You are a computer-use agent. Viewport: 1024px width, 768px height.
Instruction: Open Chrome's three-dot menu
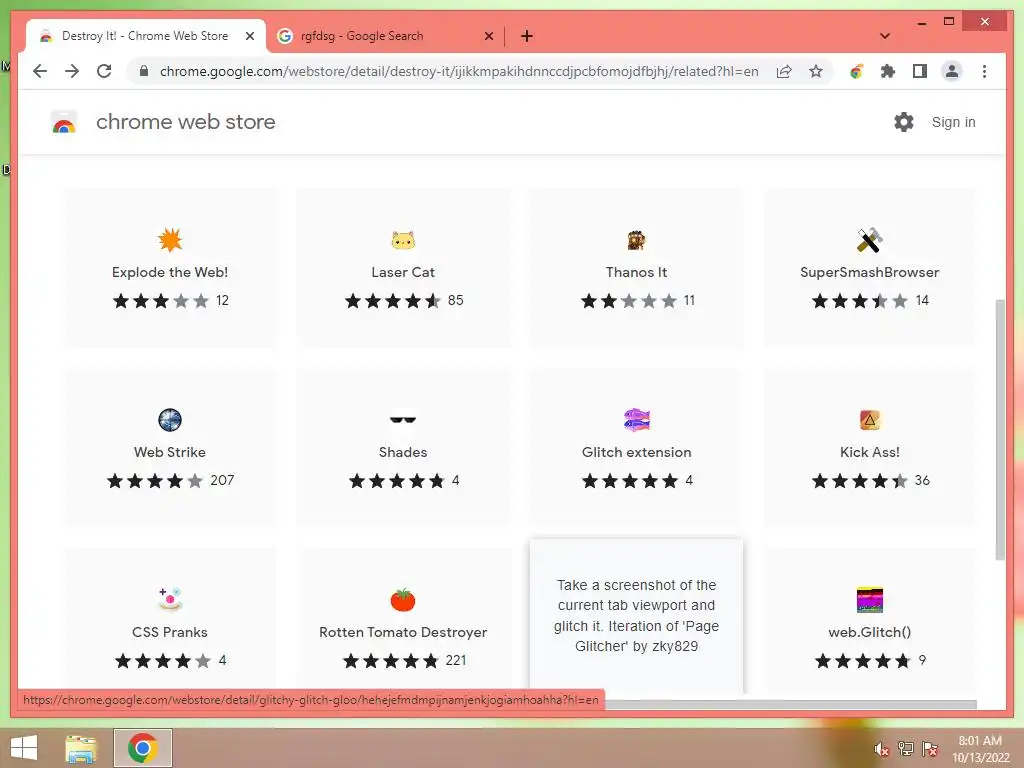coord(984,71)
